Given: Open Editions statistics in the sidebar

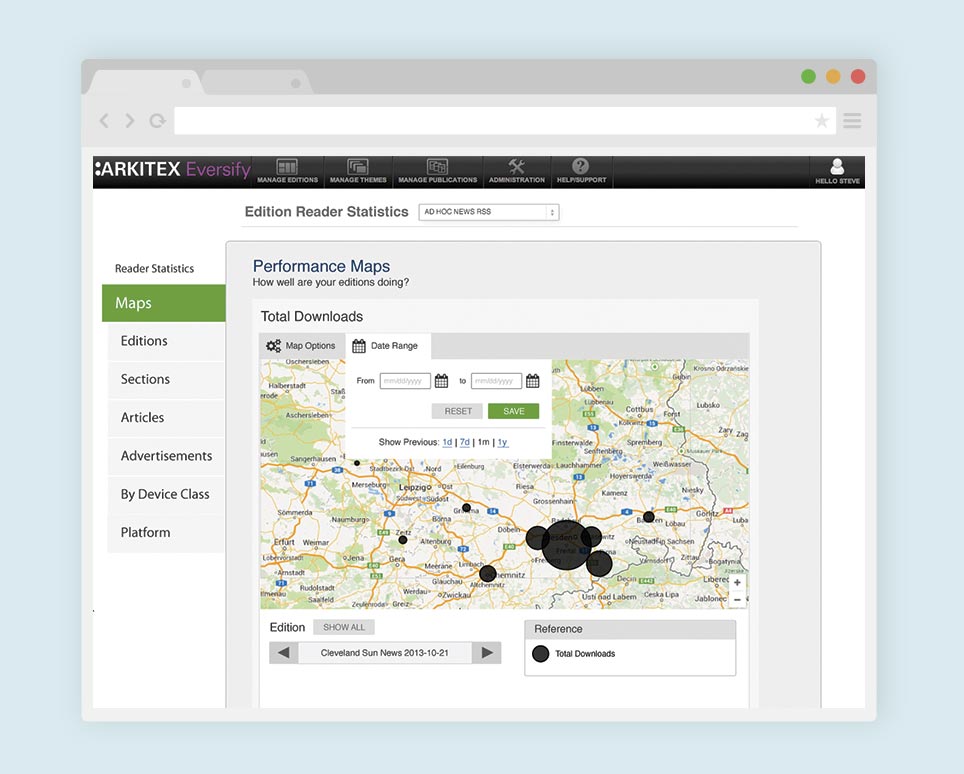Looking at the screenshot, I should pos(166,341).
